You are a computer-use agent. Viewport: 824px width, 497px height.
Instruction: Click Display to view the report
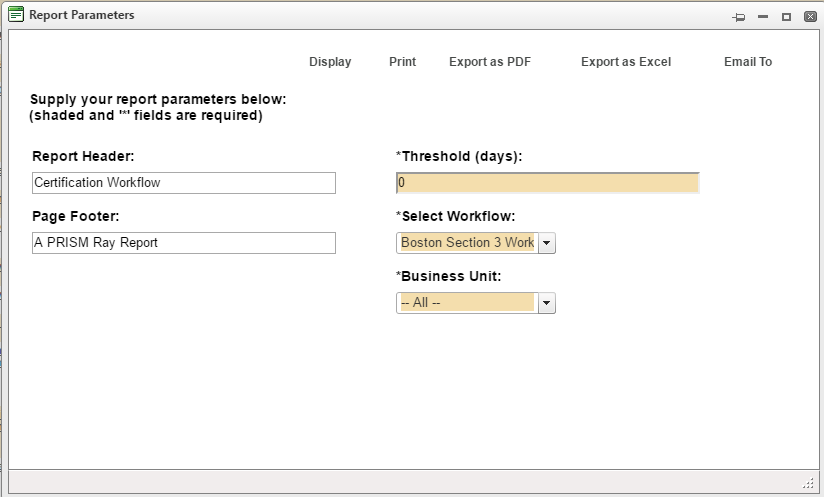330,62
